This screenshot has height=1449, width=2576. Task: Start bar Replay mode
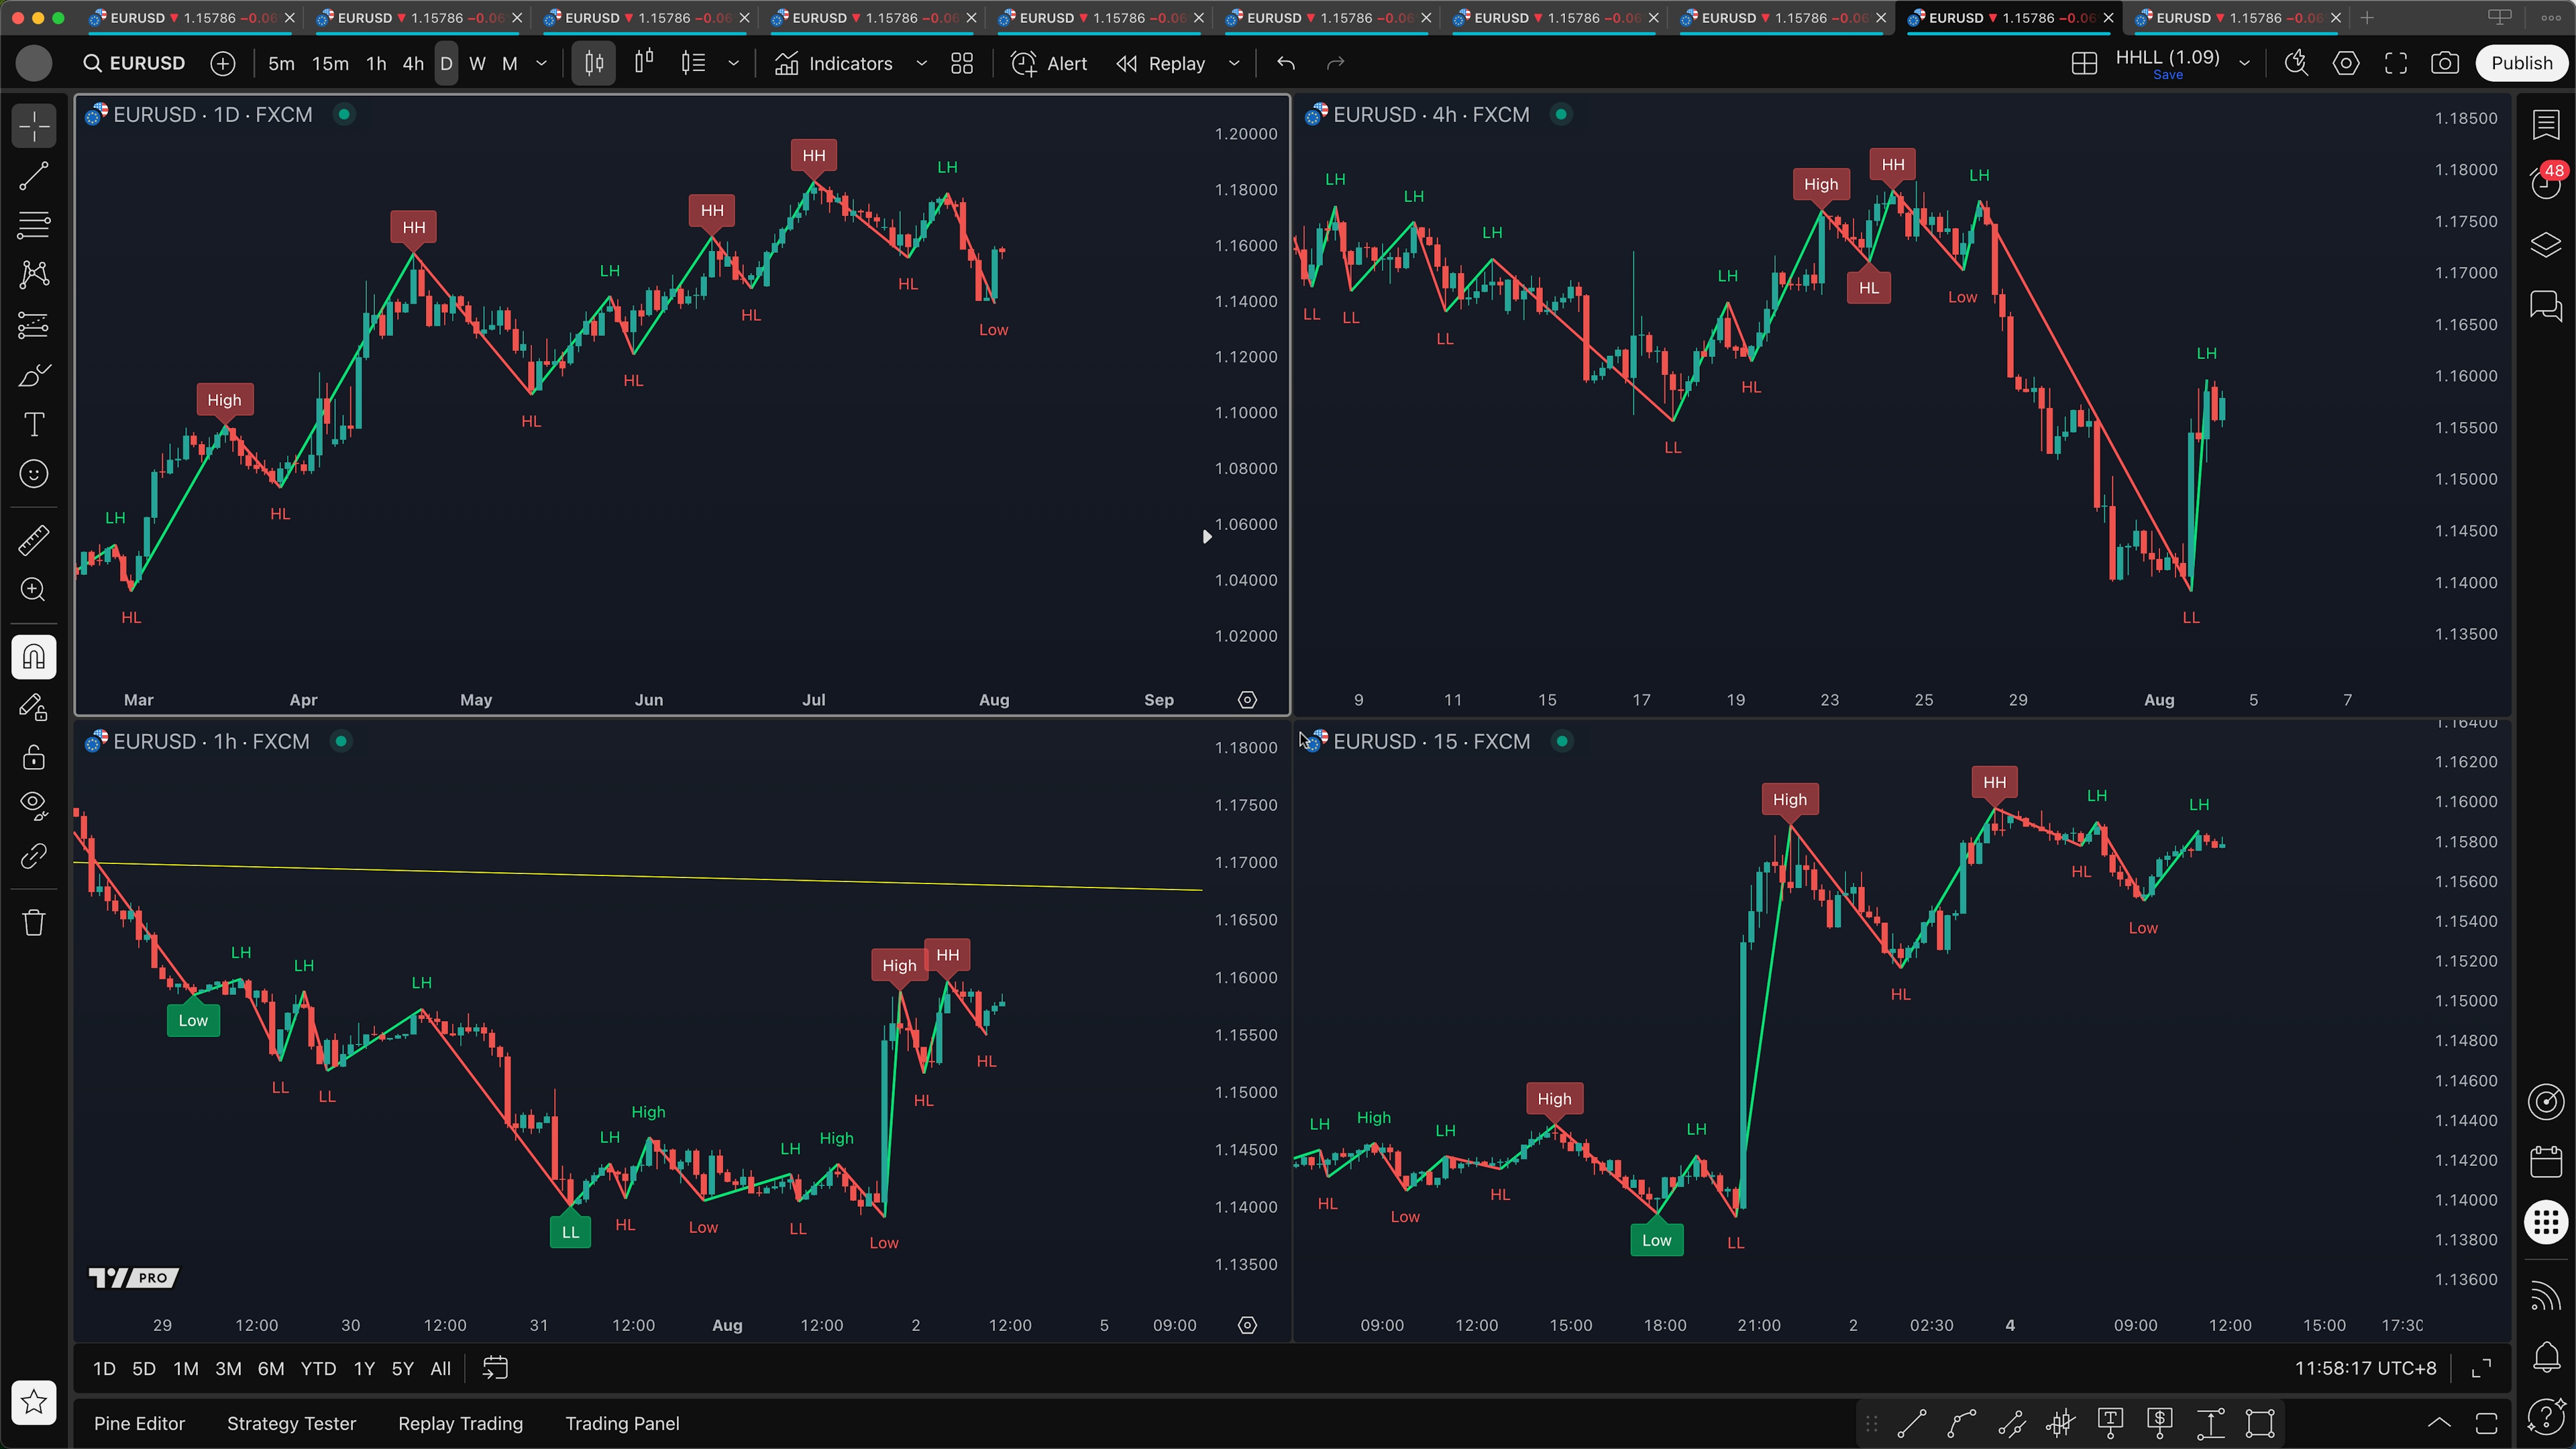(1161, 63)
